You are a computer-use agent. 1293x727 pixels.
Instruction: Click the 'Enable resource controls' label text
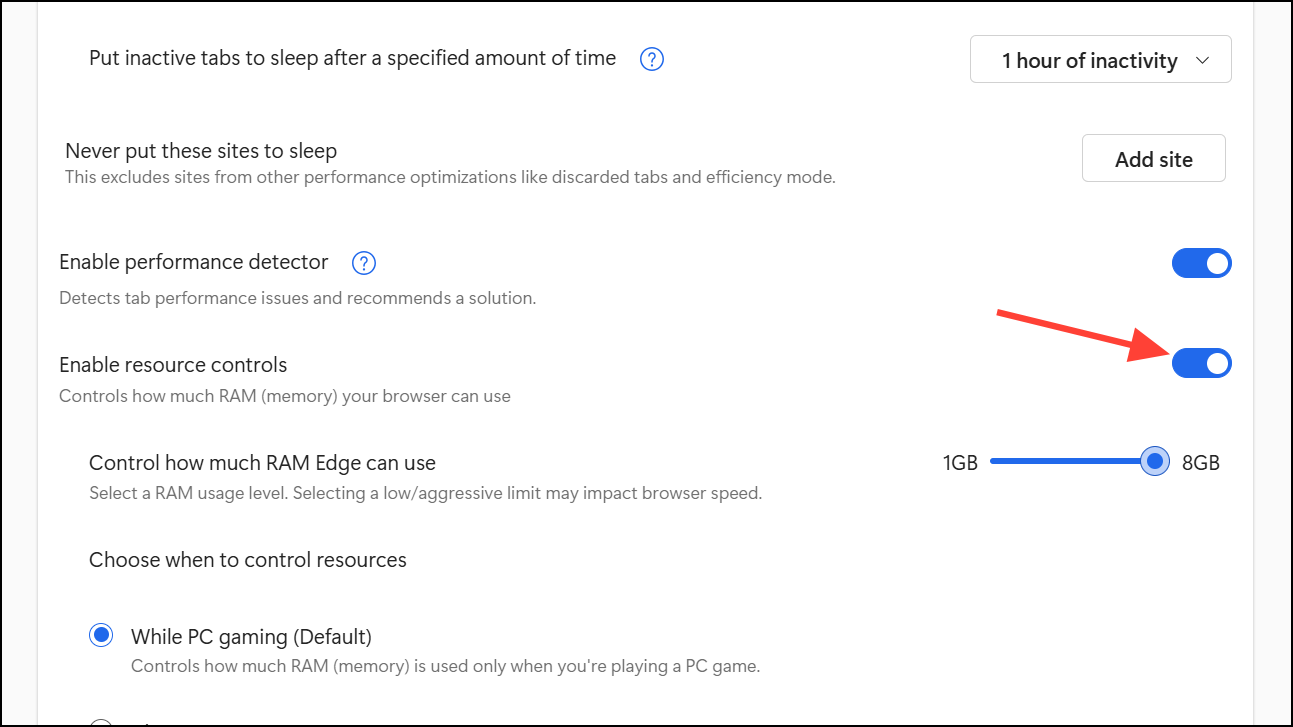click(173, 364)
